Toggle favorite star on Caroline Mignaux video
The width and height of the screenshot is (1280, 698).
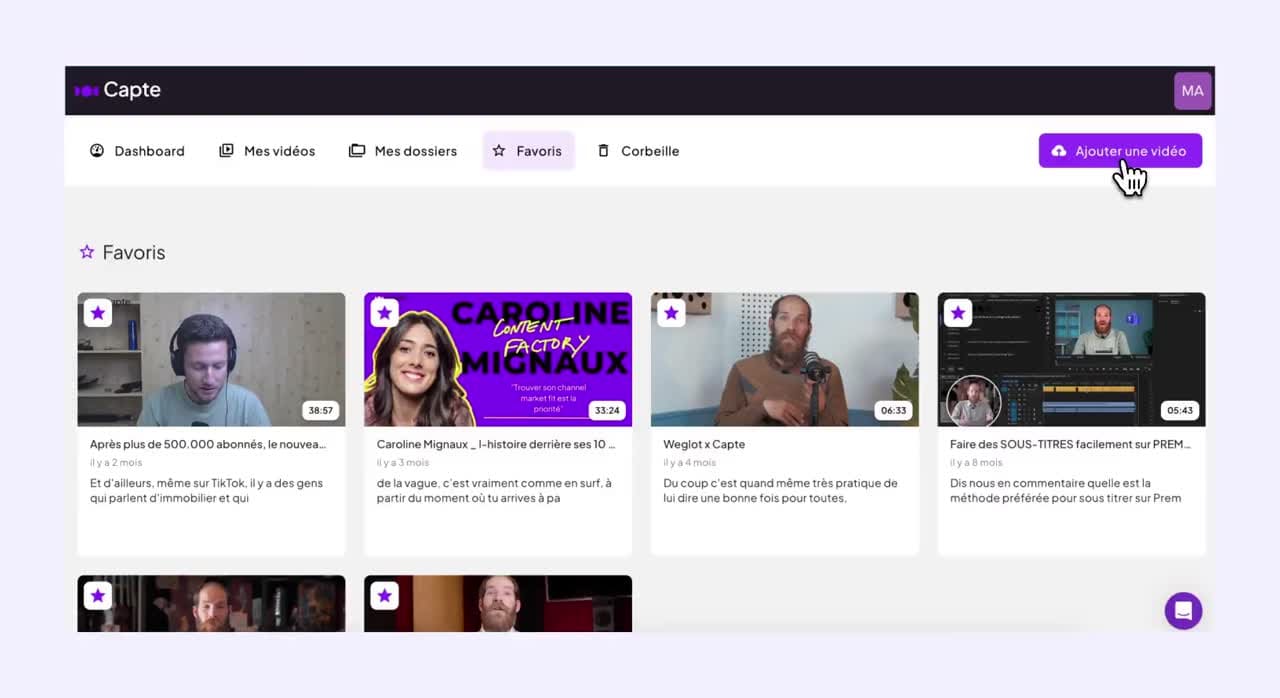(x=384, y=313)
